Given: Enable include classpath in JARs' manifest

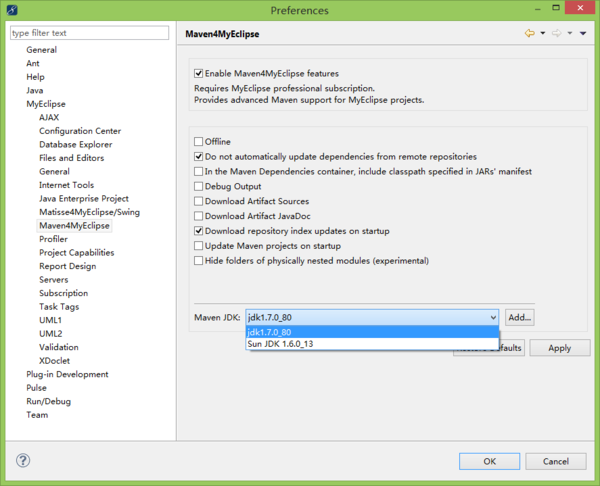Looking at the screenshot, I should 198,171.
